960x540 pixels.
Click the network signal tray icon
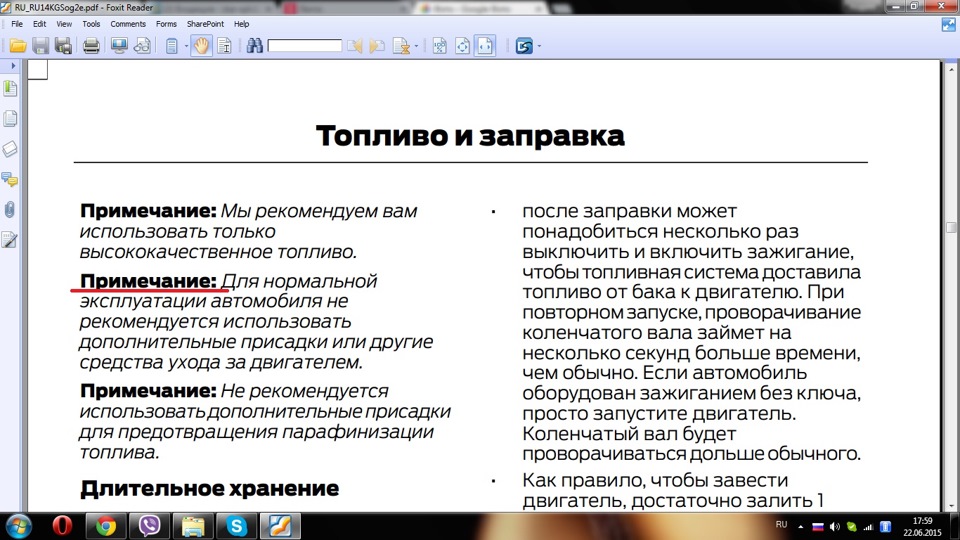tap(868, 527)
